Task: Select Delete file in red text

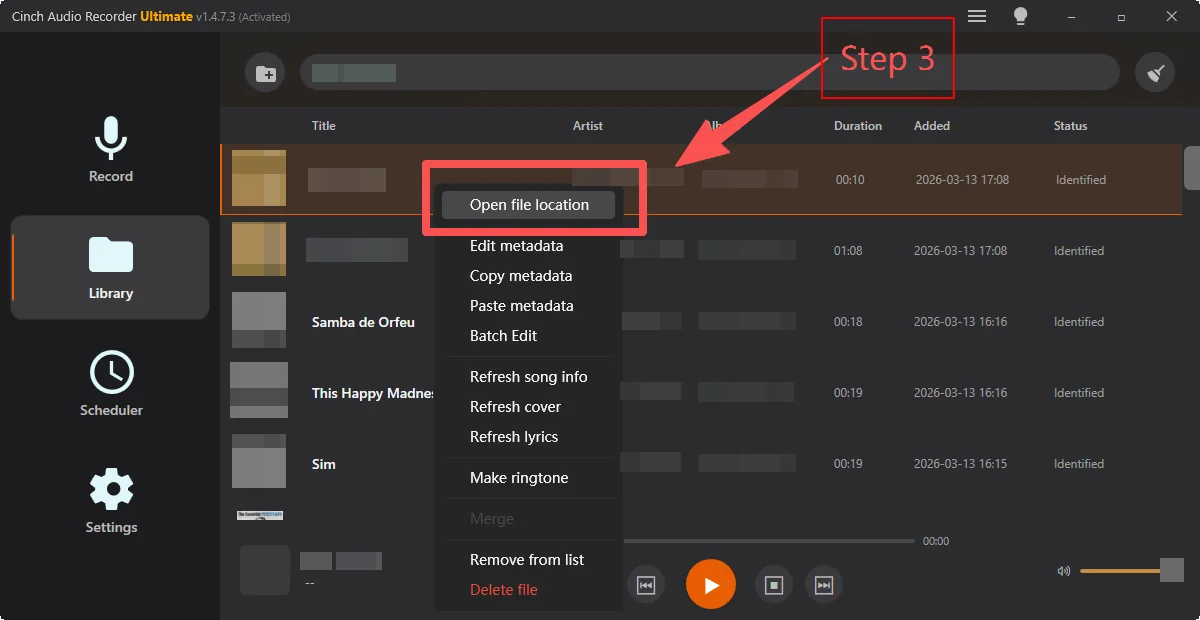Action: 503,589
